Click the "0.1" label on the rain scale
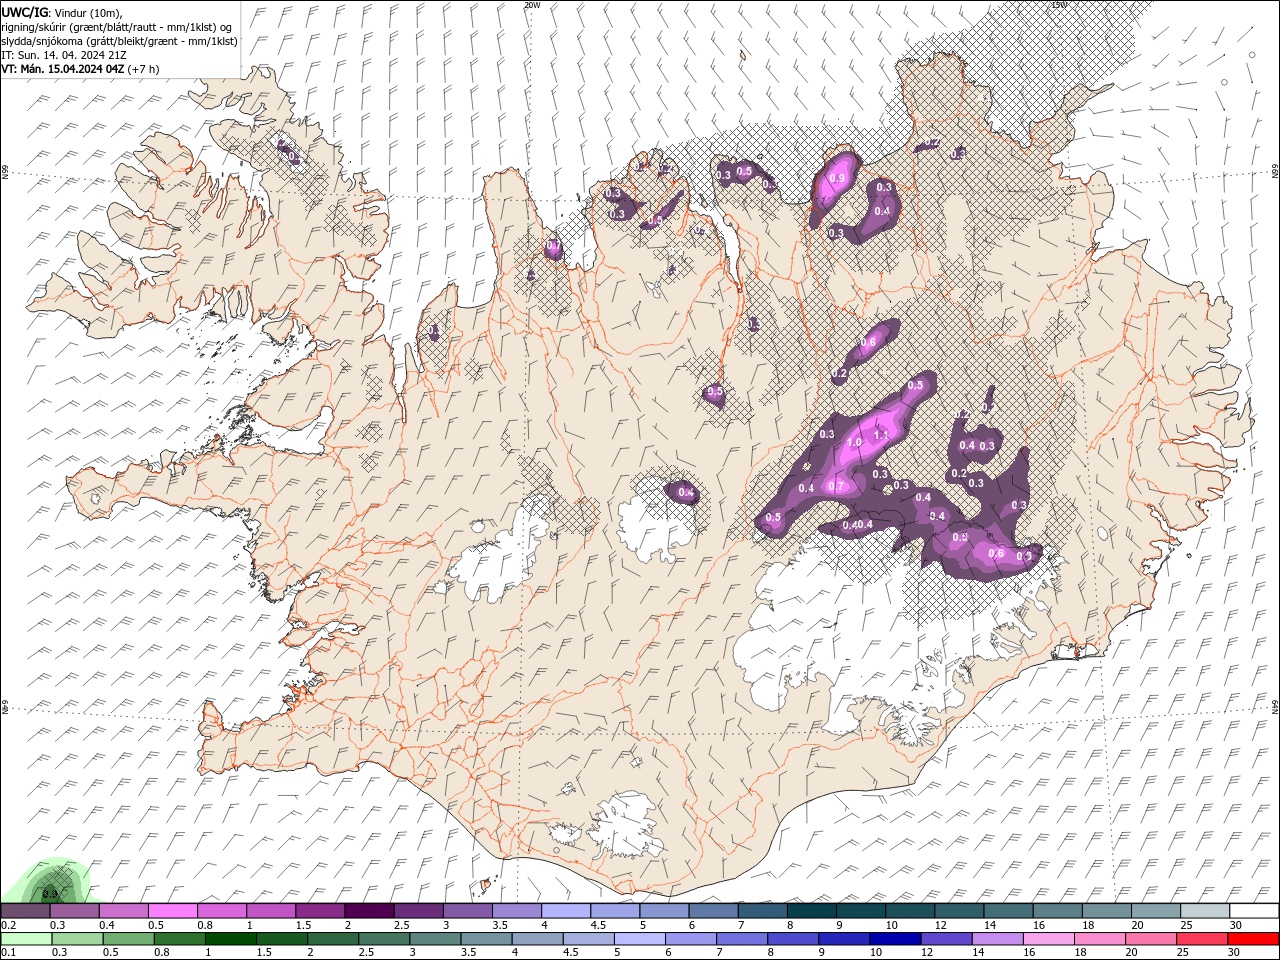Viewport: 1280px width, 960px height. pos(9,952)
